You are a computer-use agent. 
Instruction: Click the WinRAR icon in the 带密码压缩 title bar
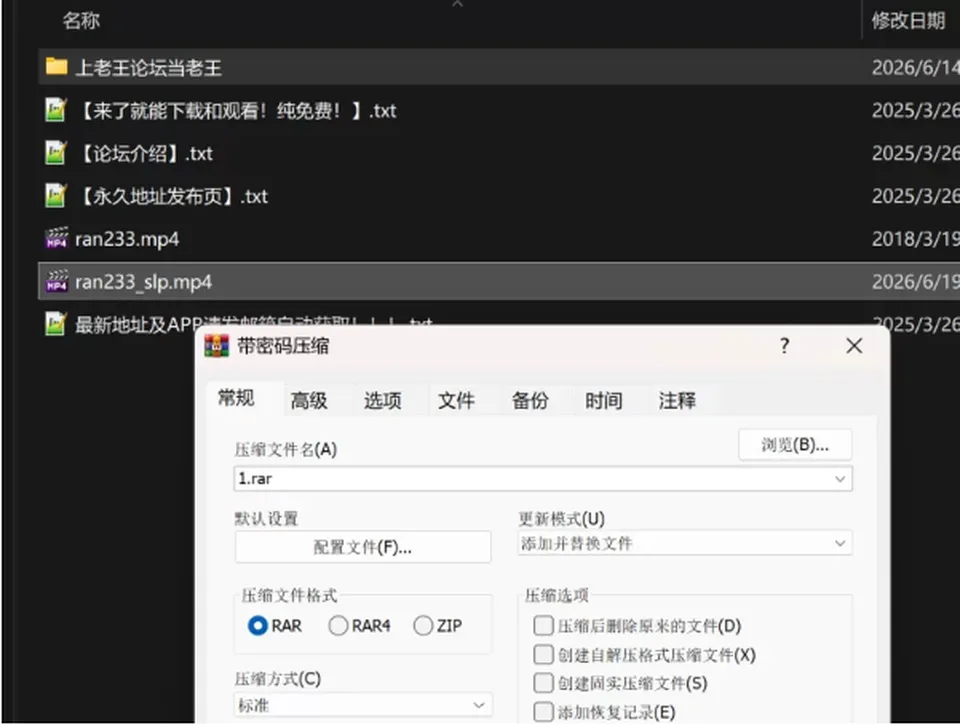(x=216, y=346)
